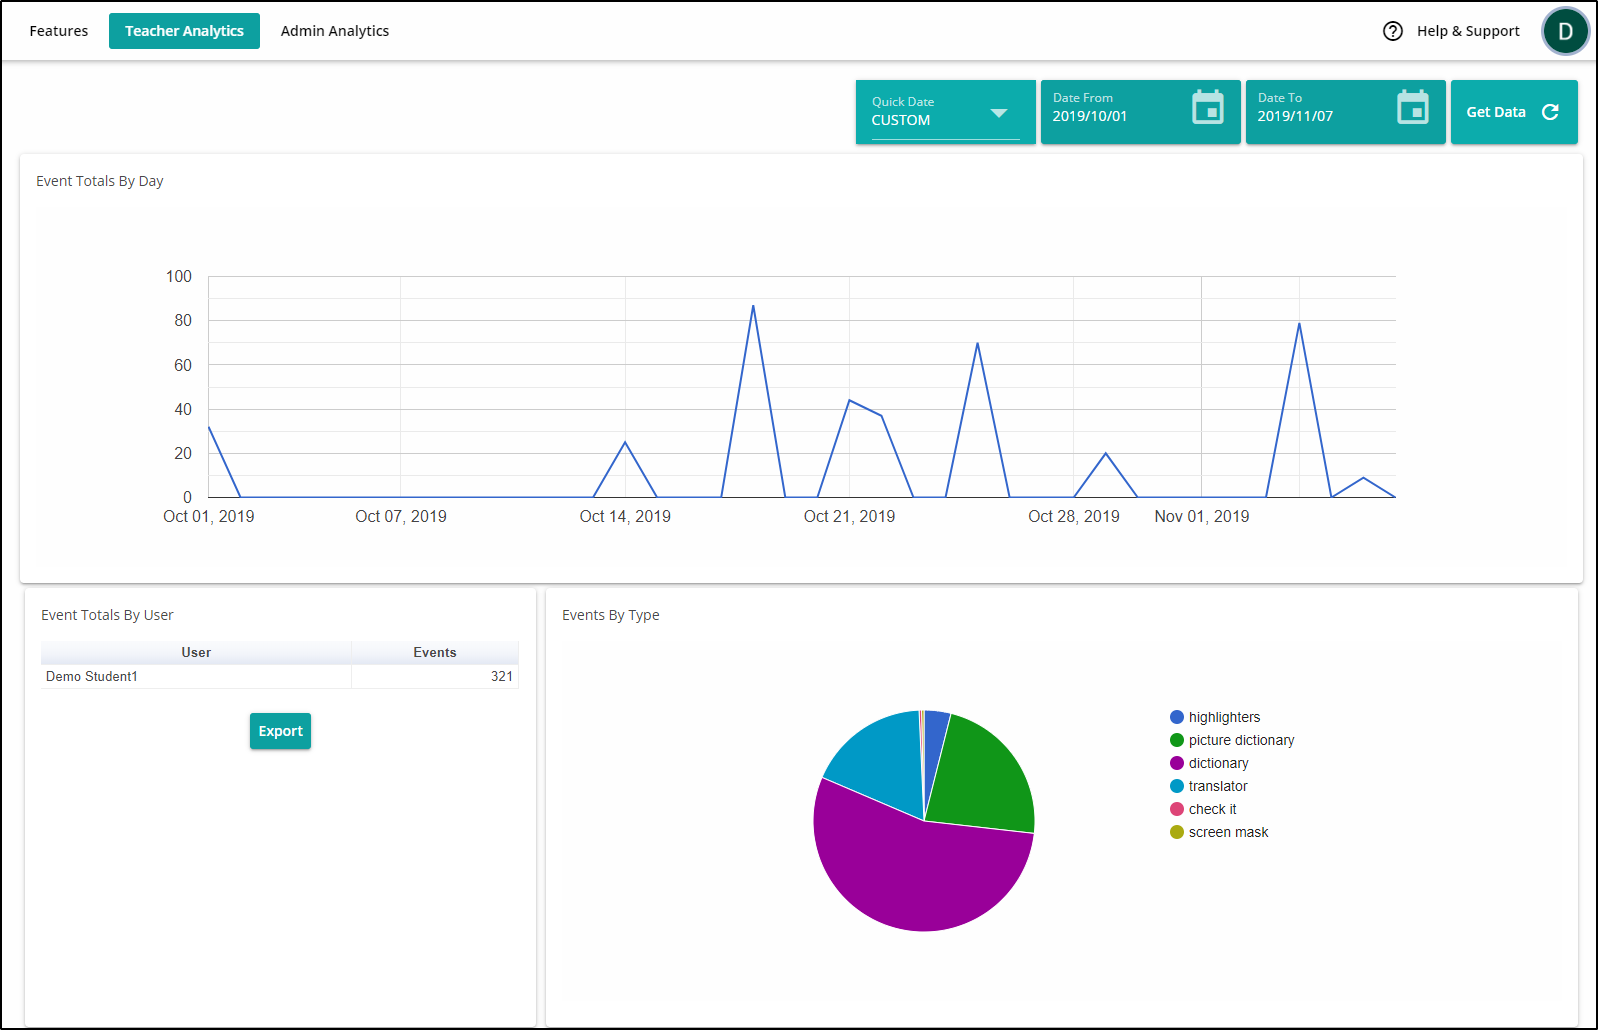1598x1030 pixels.
Task: Open the user avatar D menu
Action: coord(1565,31)
